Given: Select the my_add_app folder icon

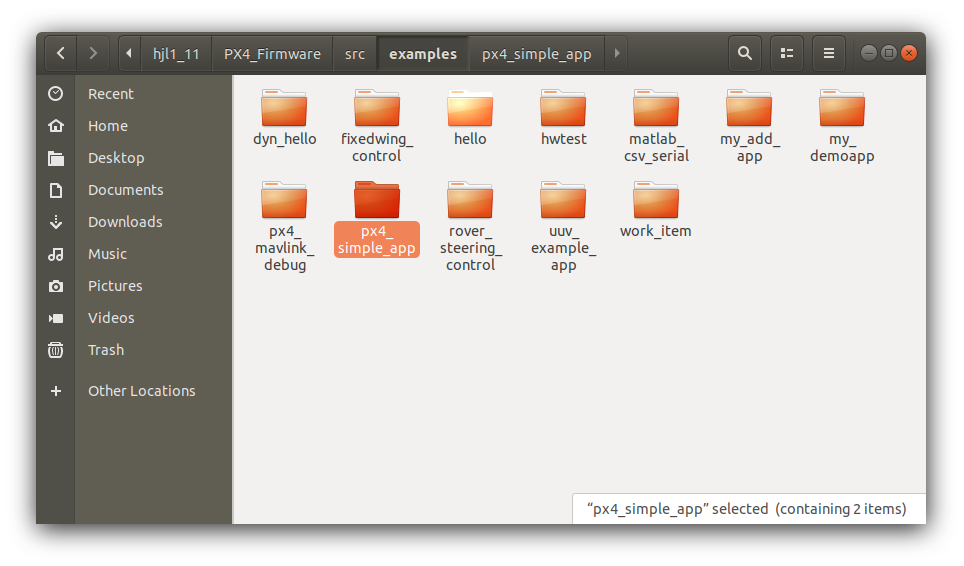Looking at the screenshot, I should (749, 108).
